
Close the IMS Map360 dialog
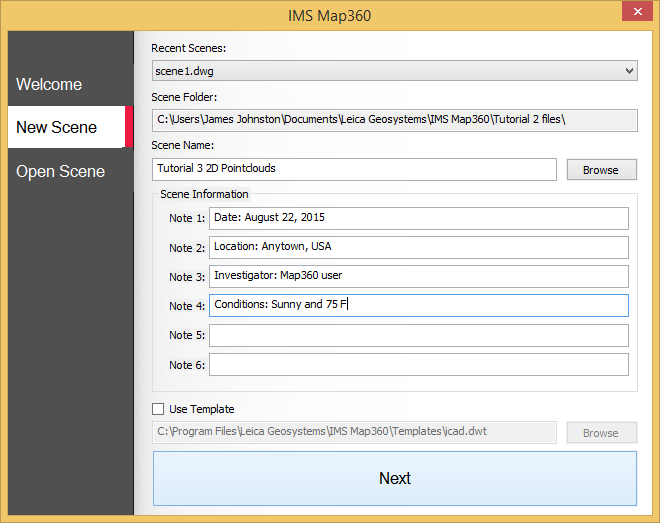pyautogui.click(x=637, y=11)
